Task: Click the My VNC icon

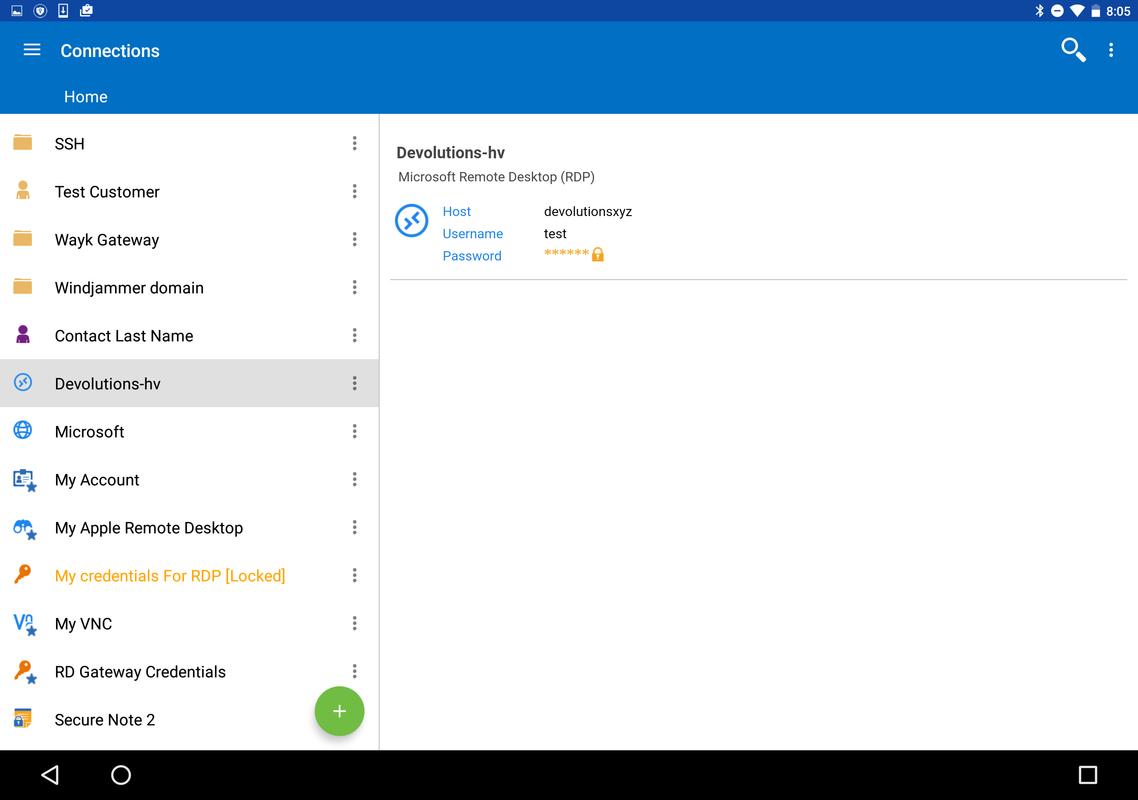Action: tap(24, 624)
